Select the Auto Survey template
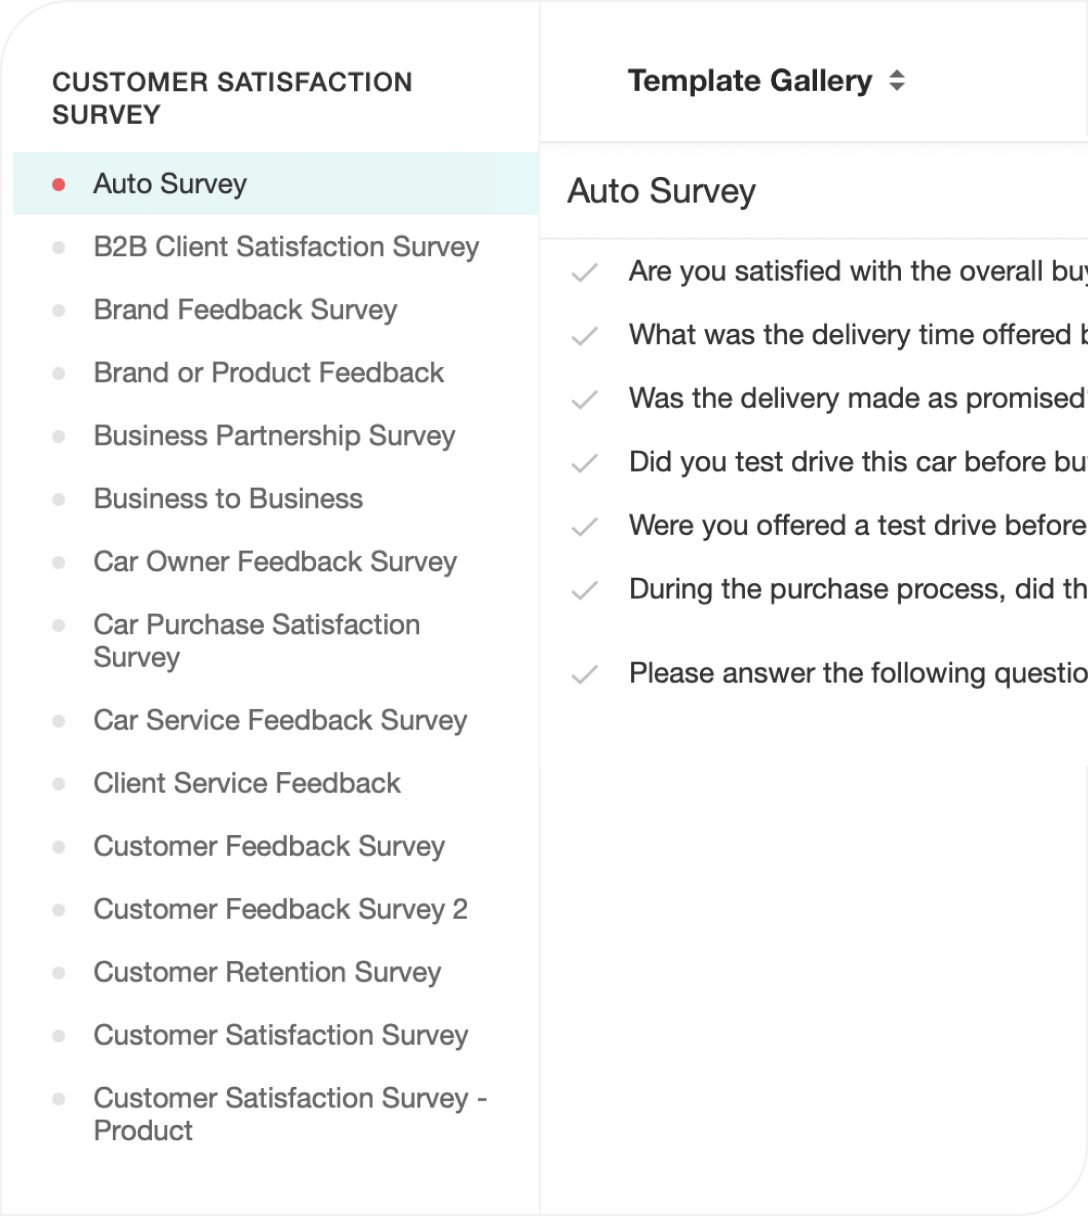Viewport: 1088px width, 1216px height. [x=170, y=184]
